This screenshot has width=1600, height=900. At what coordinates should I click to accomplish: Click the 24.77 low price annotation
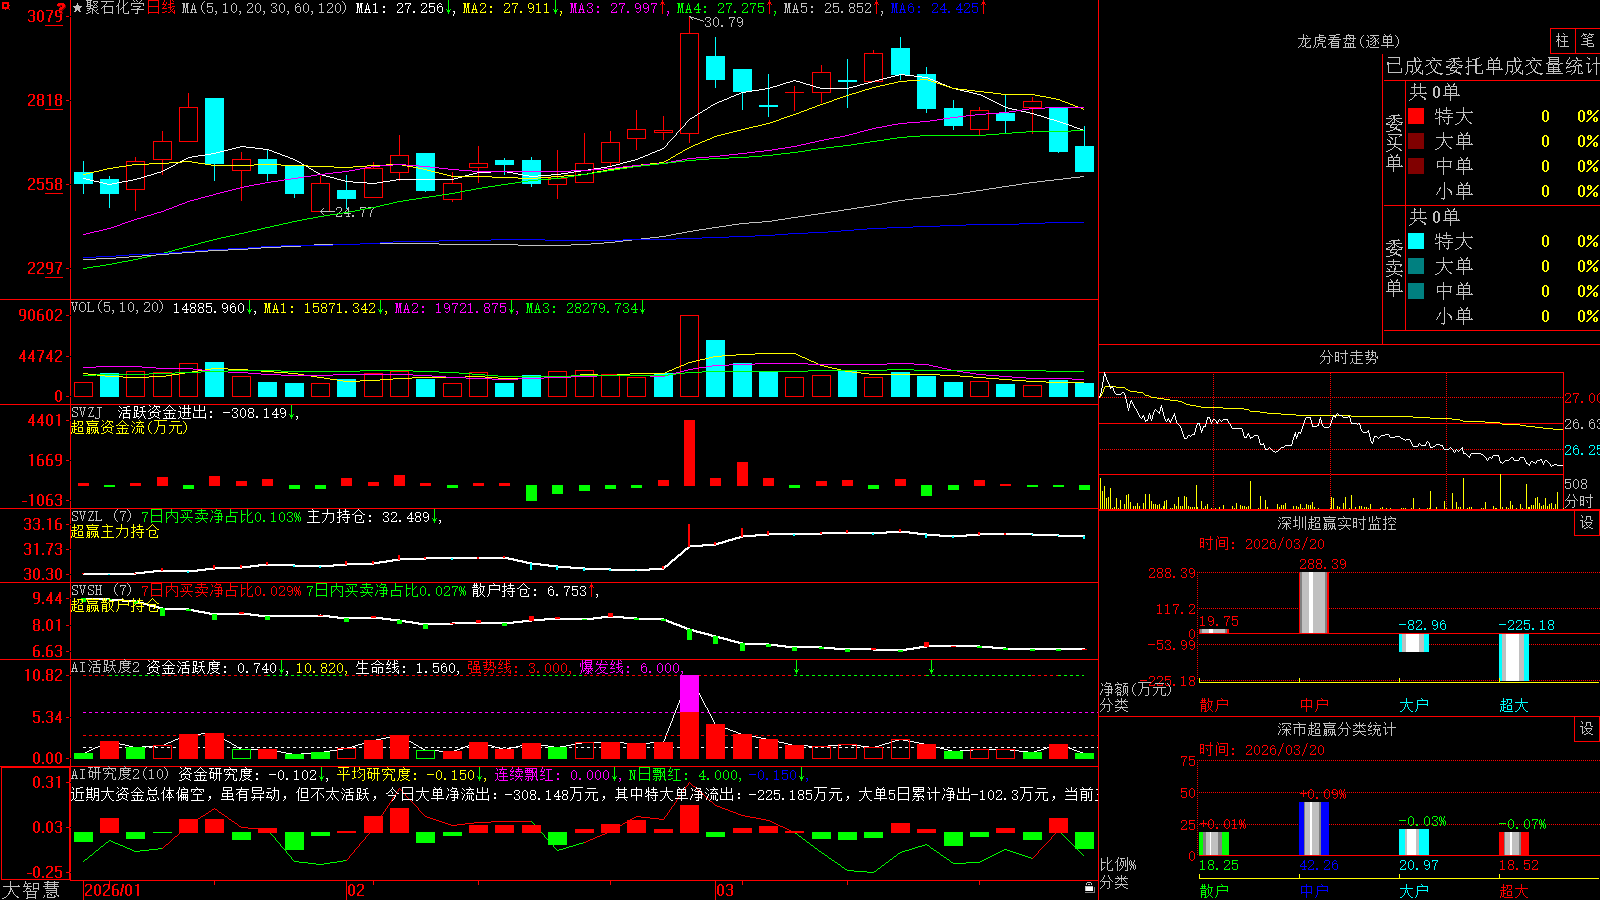[x=354, y=212]
